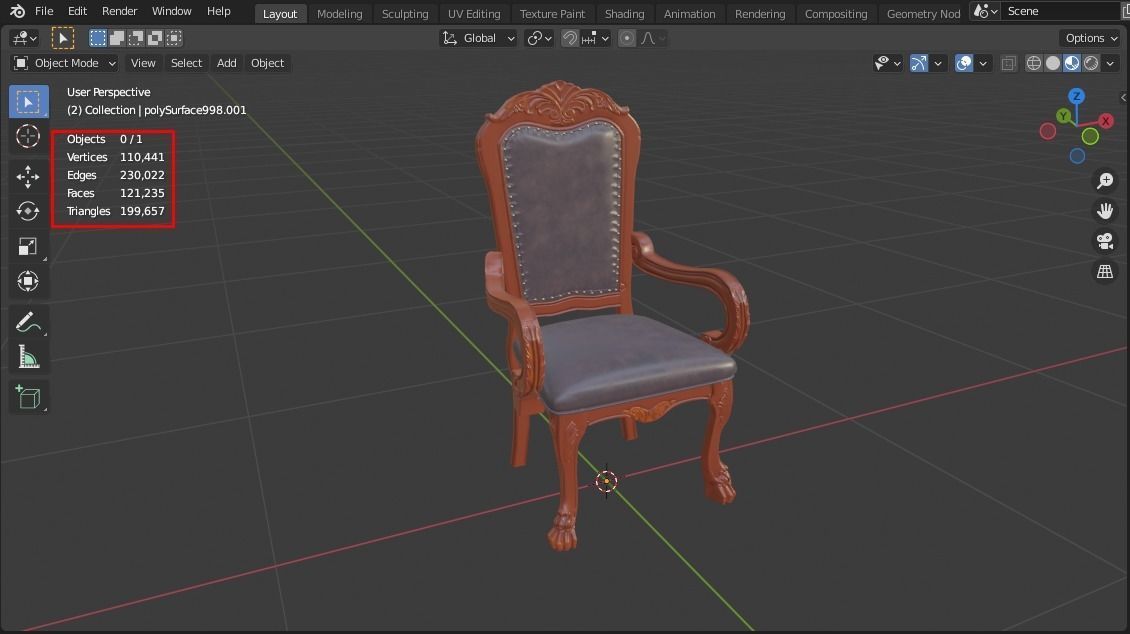Image resolution: width=1130 pixels, height=634 pixels.
Task: Expand the gizmo options arrow
Action: pos(938,63)
